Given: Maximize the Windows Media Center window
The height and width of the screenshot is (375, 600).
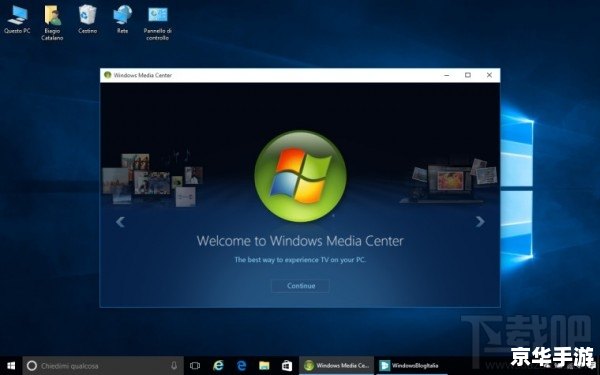Looking at the screenshot, I should coord(468,75).
